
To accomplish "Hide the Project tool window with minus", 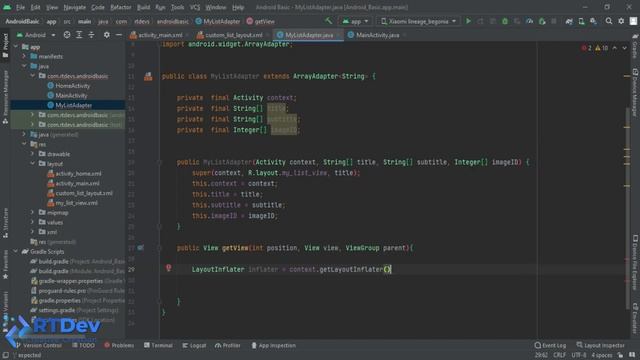I will (x=118, y=35).
